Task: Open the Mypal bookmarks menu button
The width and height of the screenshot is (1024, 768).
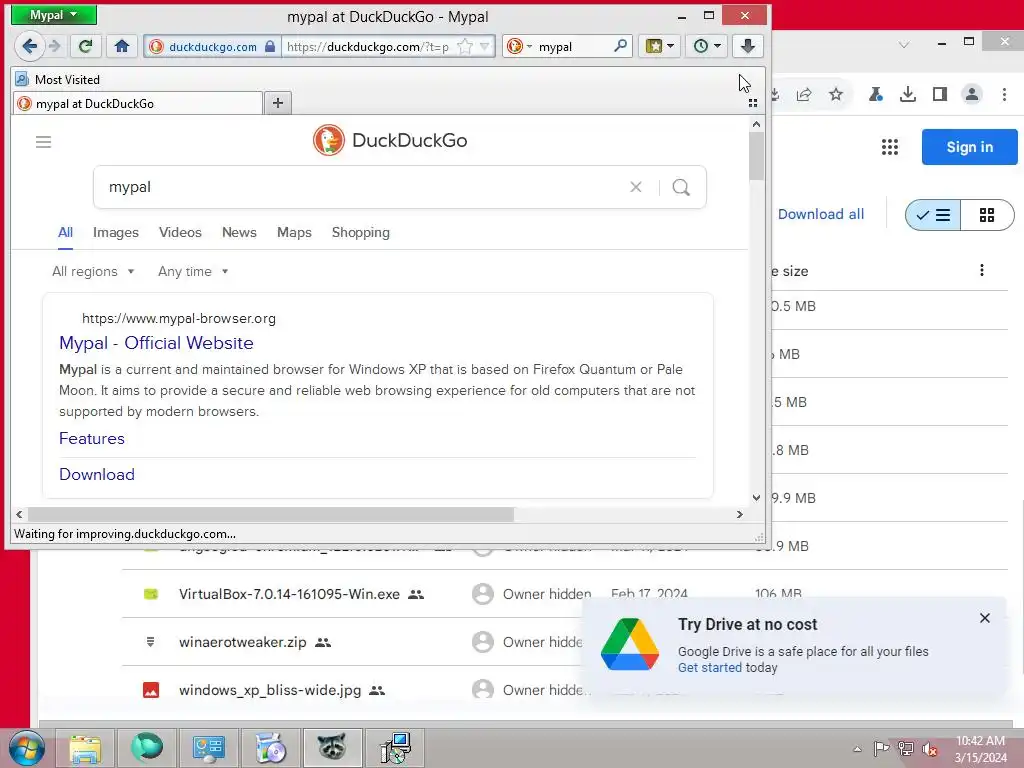Action: [x=660, y=46]
